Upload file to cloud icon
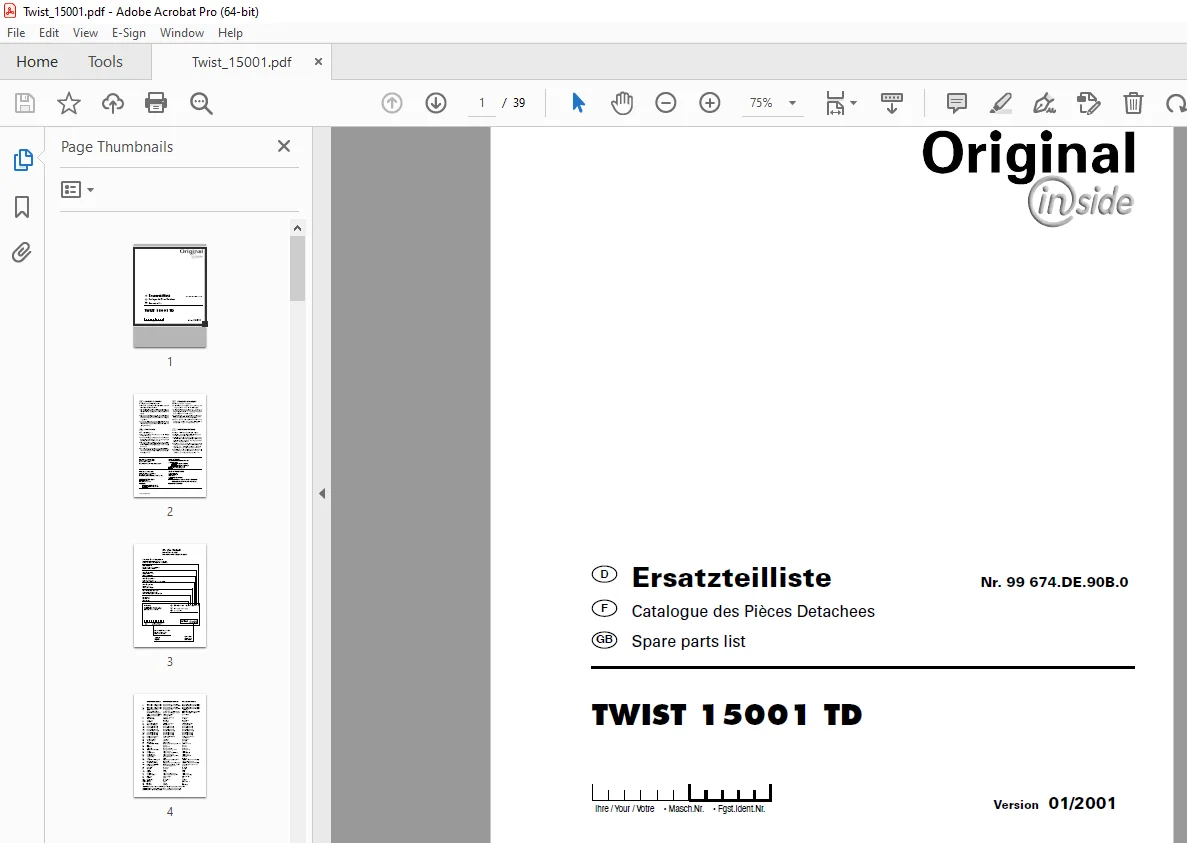The image size is (1187, 843). 113,103
